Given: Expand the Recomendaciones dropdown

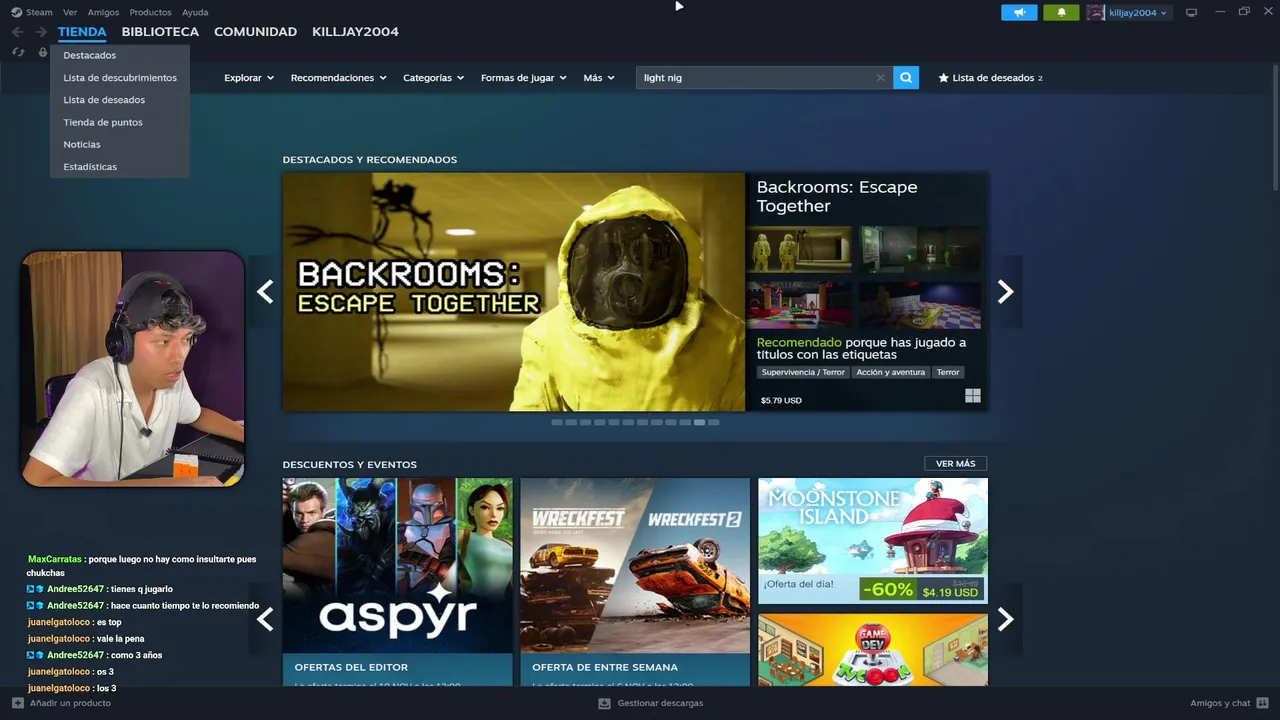Looking at the screenshot, I should 338,78.
